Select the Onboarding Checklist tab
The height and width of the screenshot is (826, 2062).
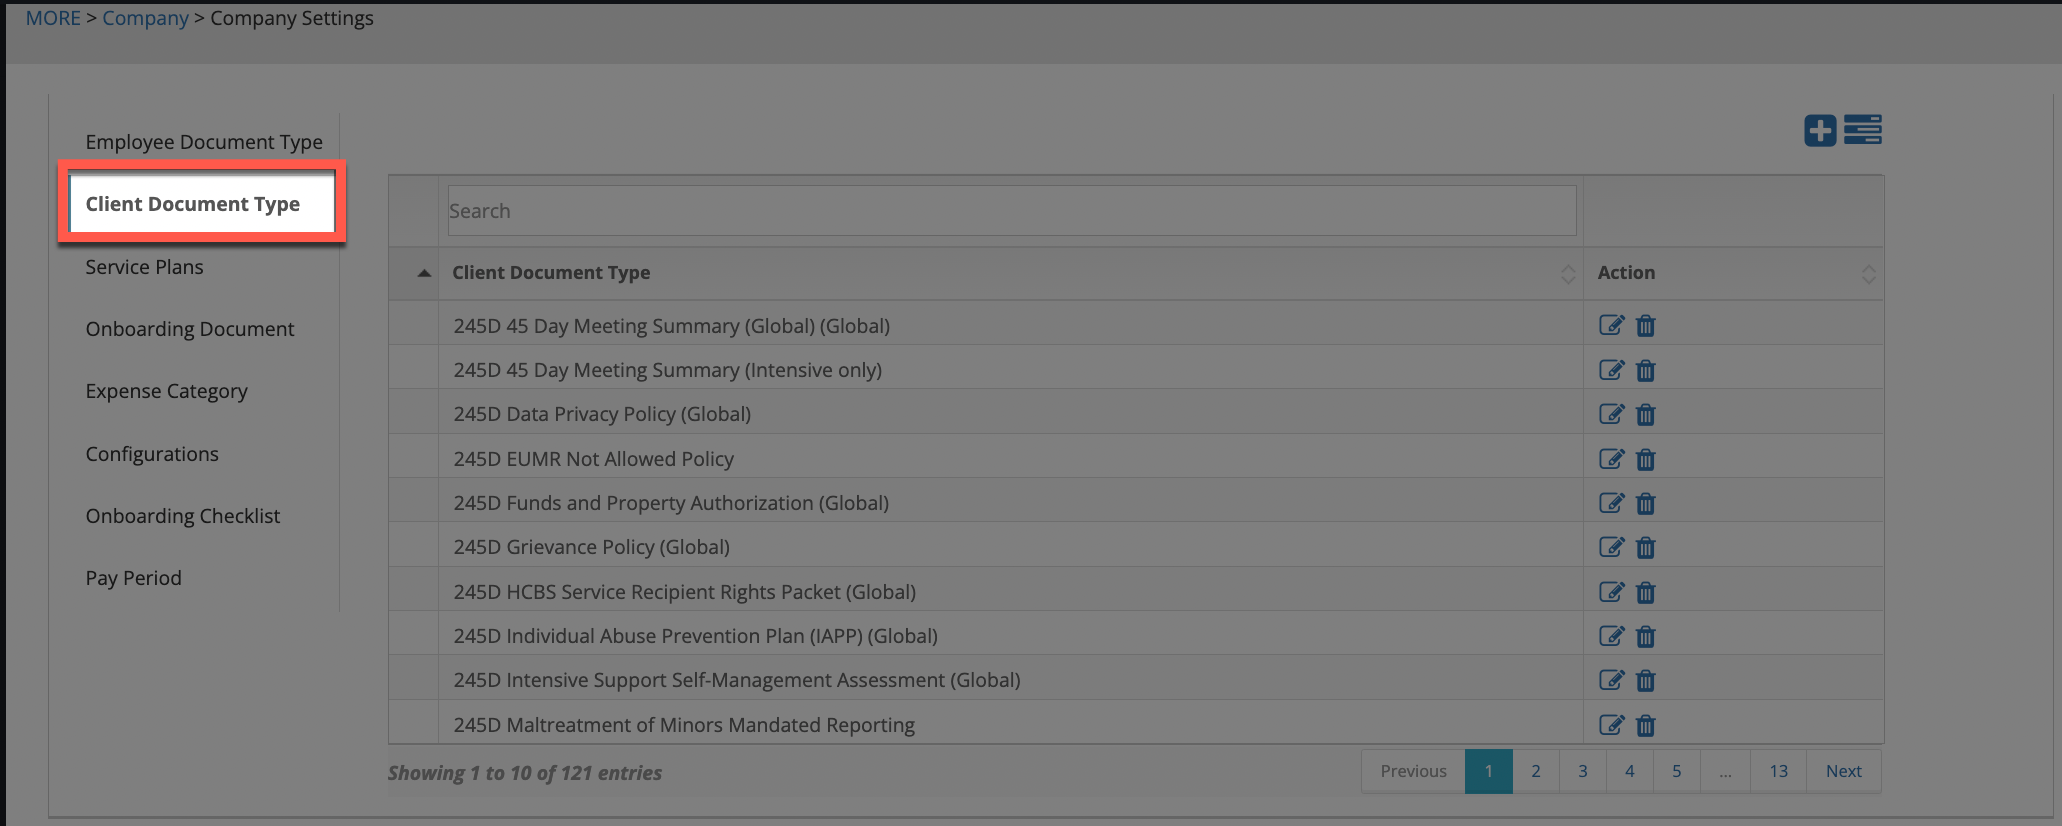coord(183,516)
